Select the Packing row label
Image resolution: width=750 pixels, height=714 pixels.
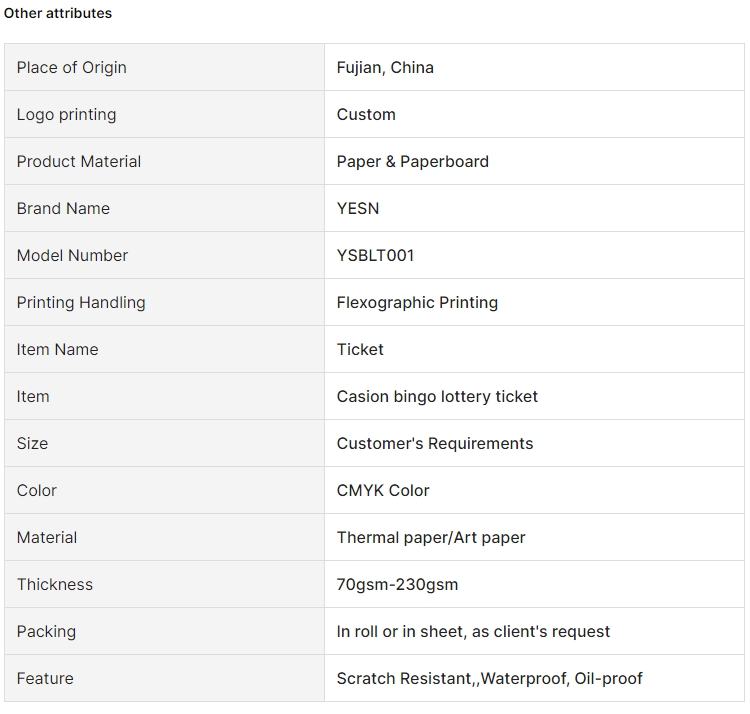(46, 631)
